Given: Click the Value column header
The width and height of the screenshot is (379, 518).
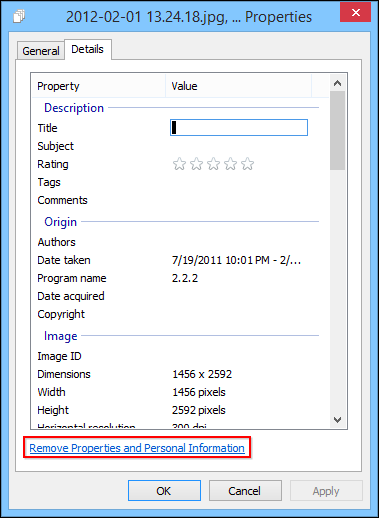Looking at the screenshot, I should (x=239, y=86).
